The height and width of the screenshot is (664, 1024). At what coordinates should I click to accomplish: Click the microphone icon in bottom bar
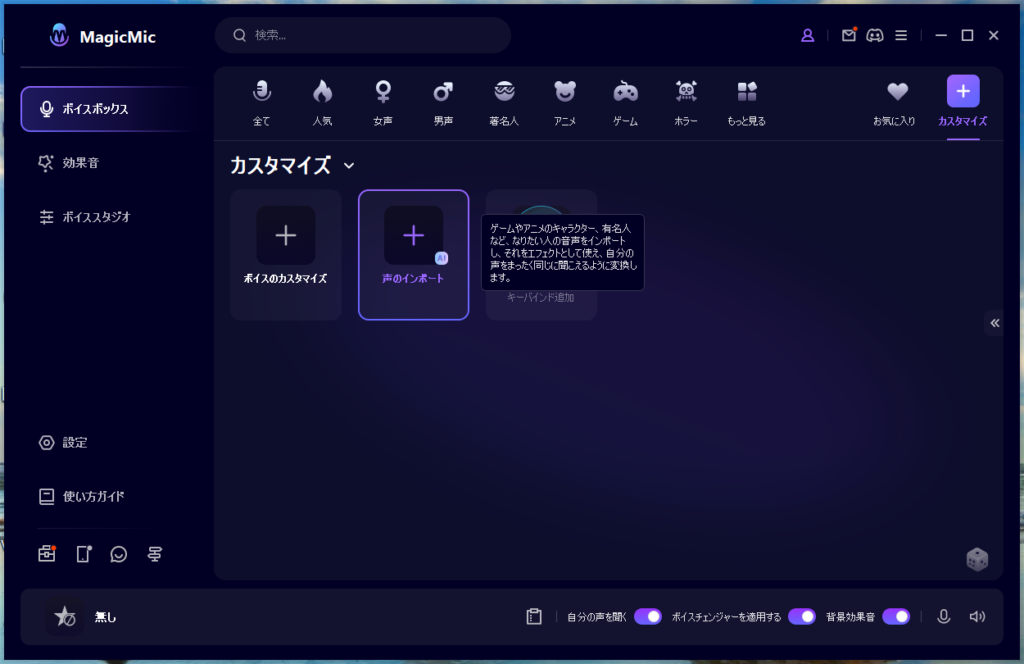click(x=943, y=616)
